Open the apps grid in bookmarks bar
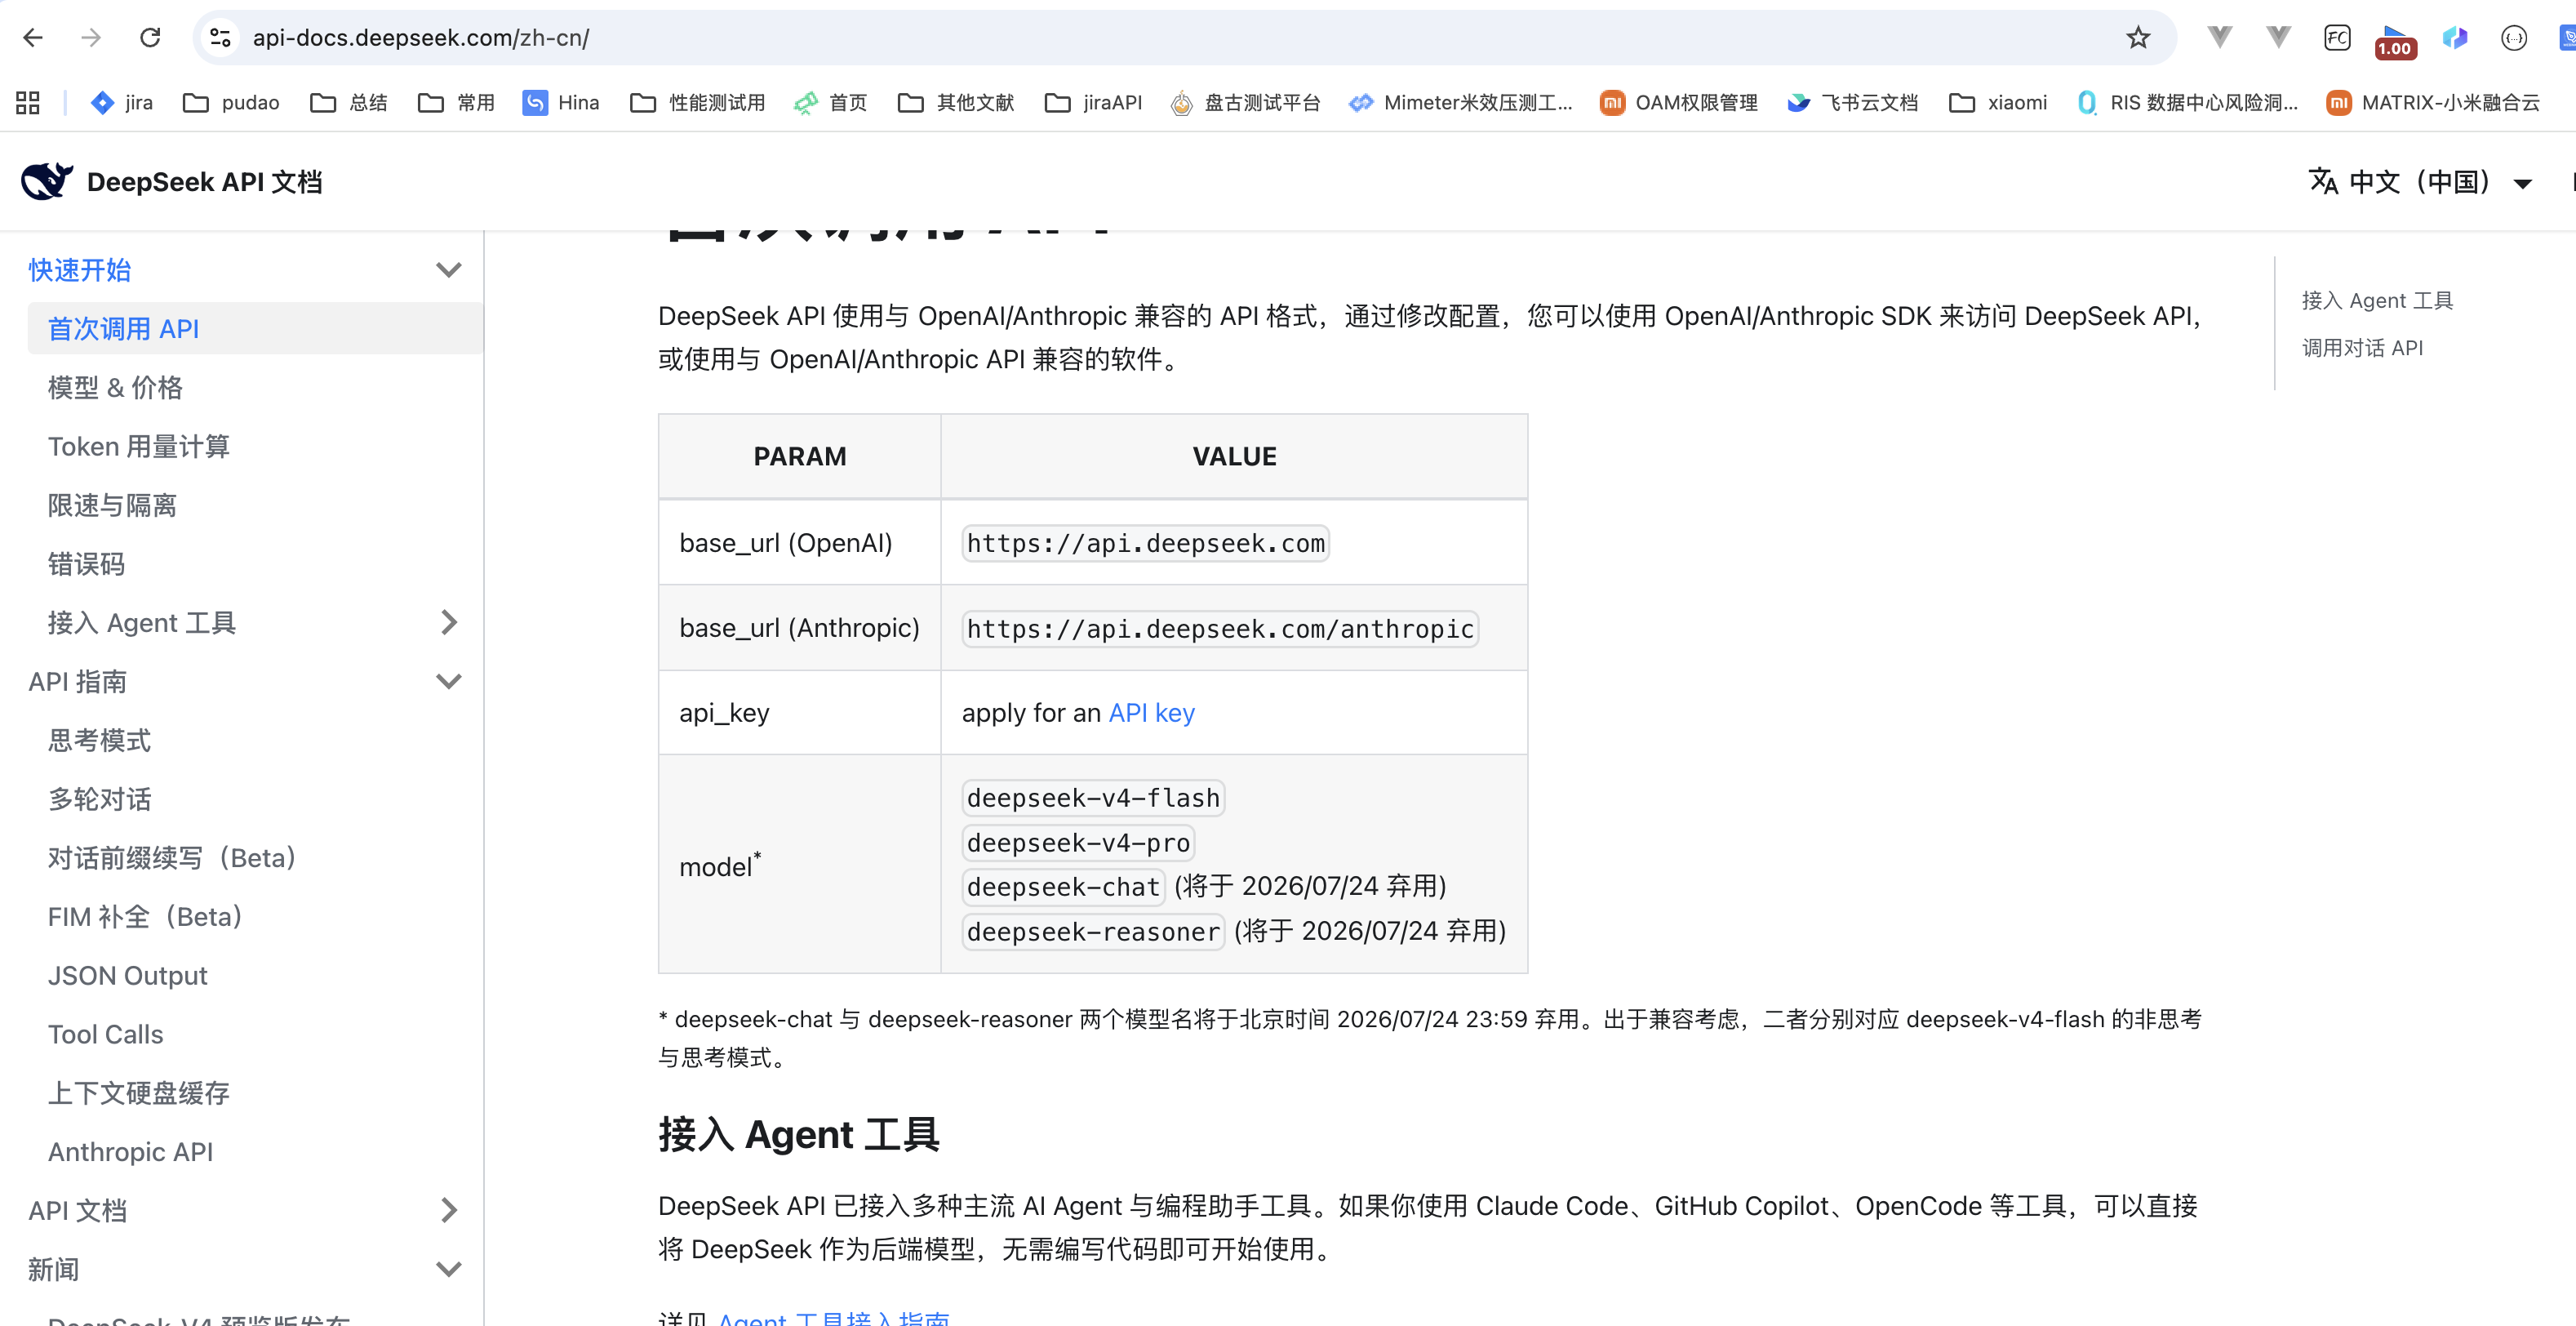This screenshot has width=2576, height=1326. tap(28, 102)
